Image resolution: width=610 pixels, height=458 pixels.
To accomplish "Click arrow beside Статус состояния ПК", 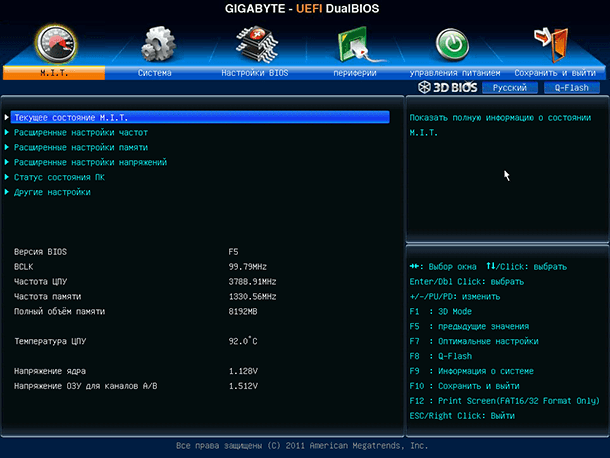I will coord(7,177).
